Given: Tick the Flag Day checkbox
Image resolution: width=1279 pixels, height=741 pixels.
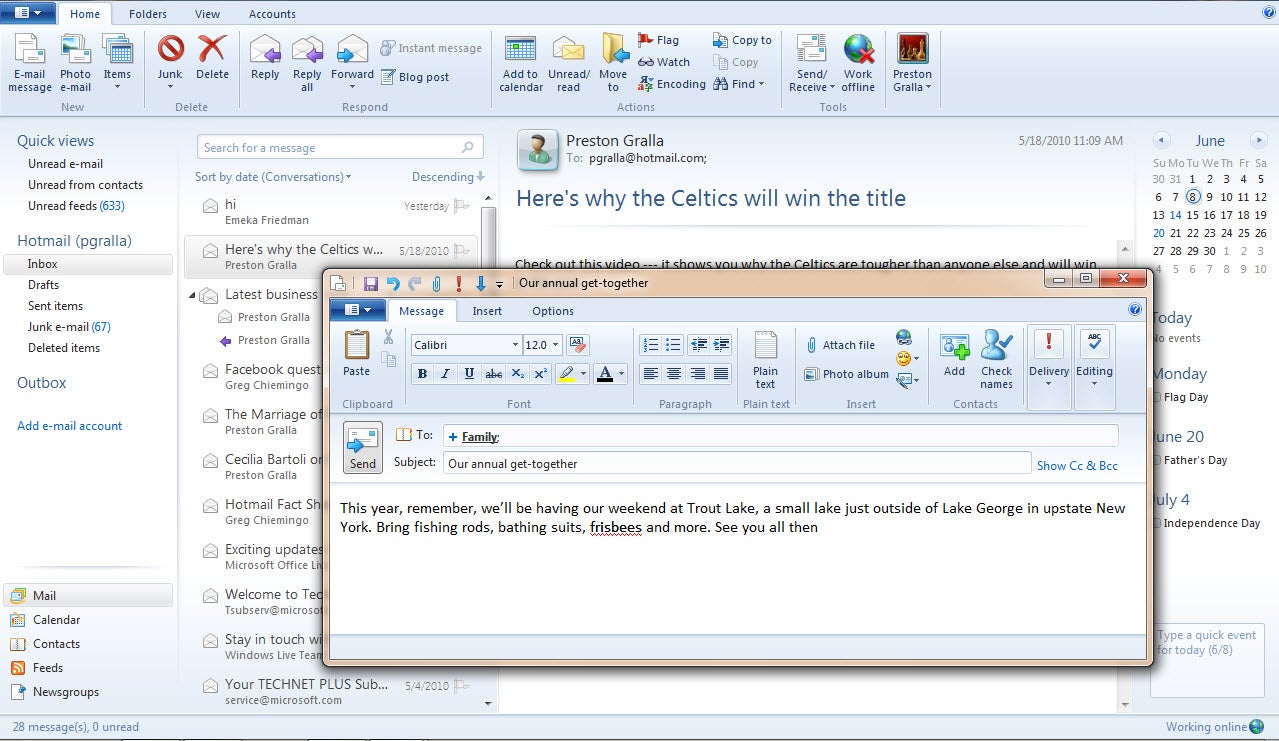Looking at the screenshot, I should pyautogui.click(x=1158, y=397).
